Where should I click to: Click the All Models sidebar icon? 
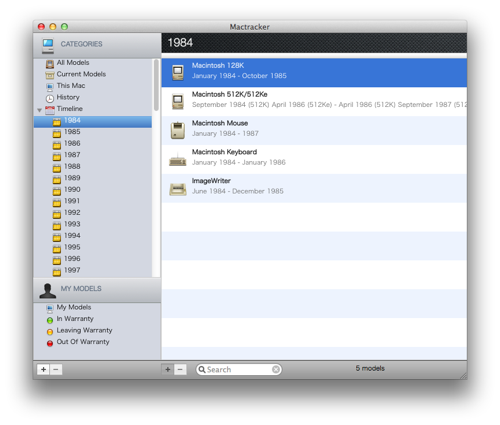click(x=50, y=64)
